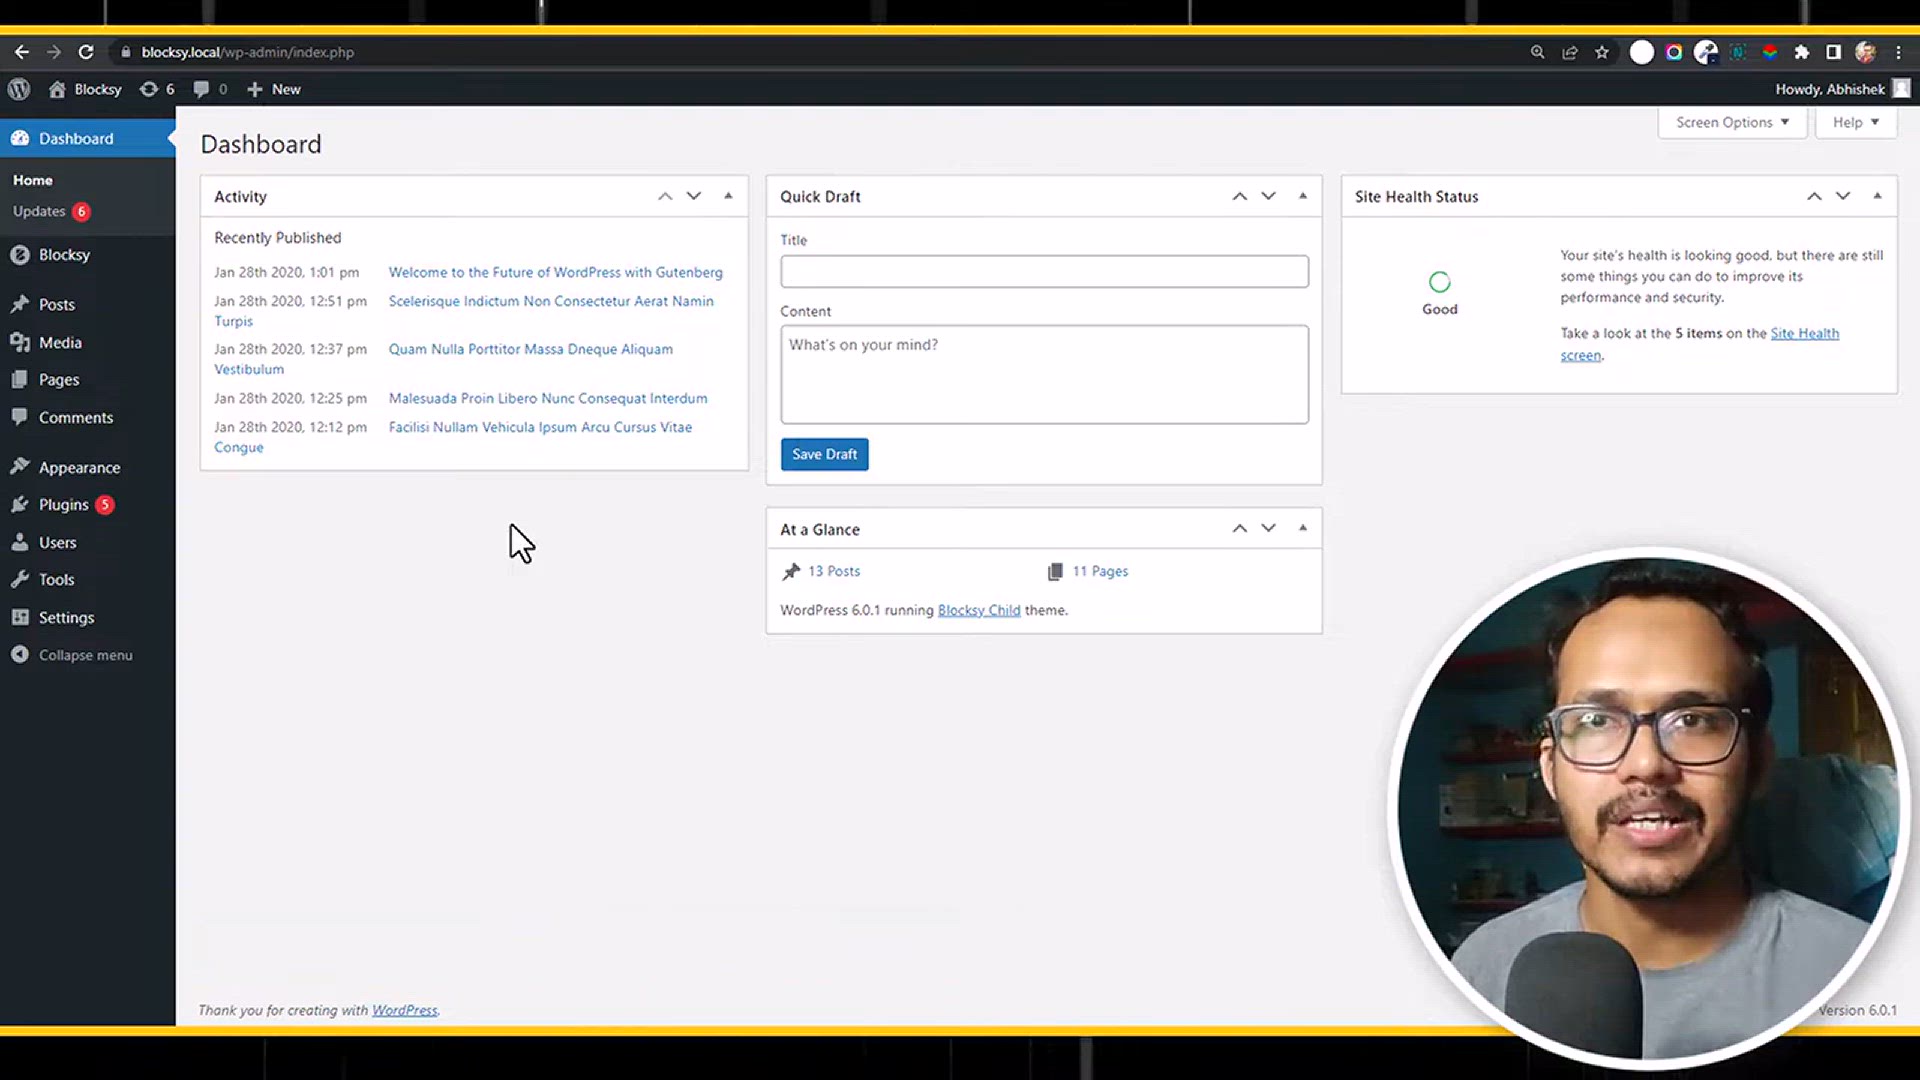Click the updates icon showing 6
This screenshot has width=1920, height=1080.
157,89
